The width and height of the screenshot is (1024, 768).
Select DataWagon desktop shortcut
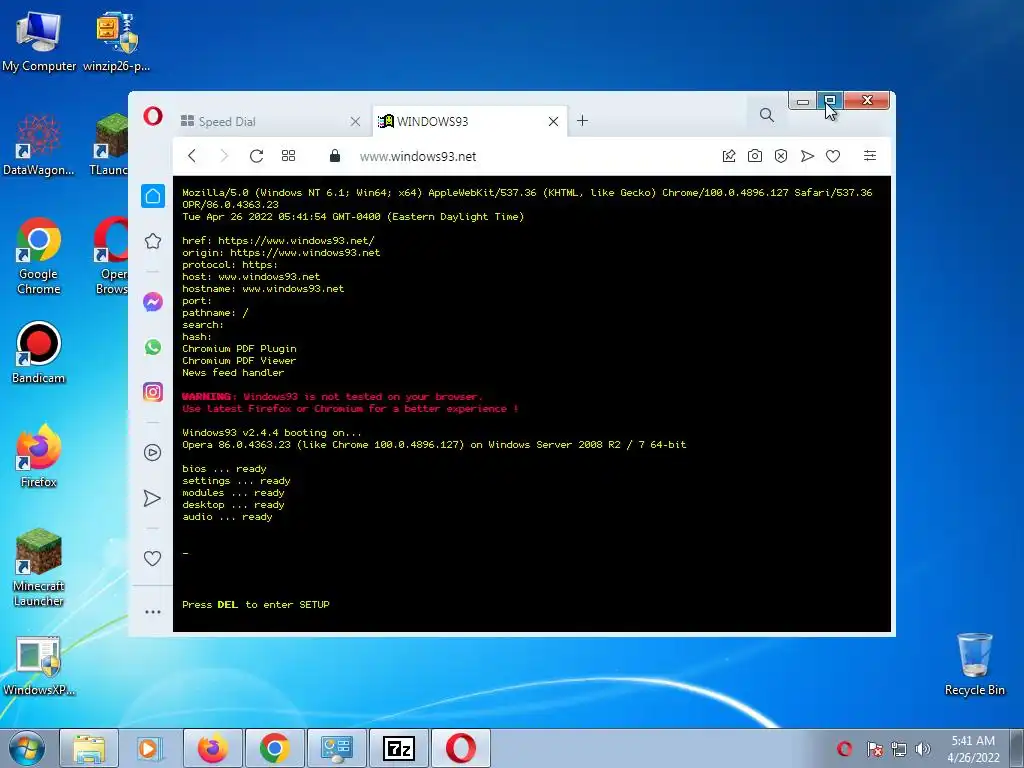(x=39, y=145)
